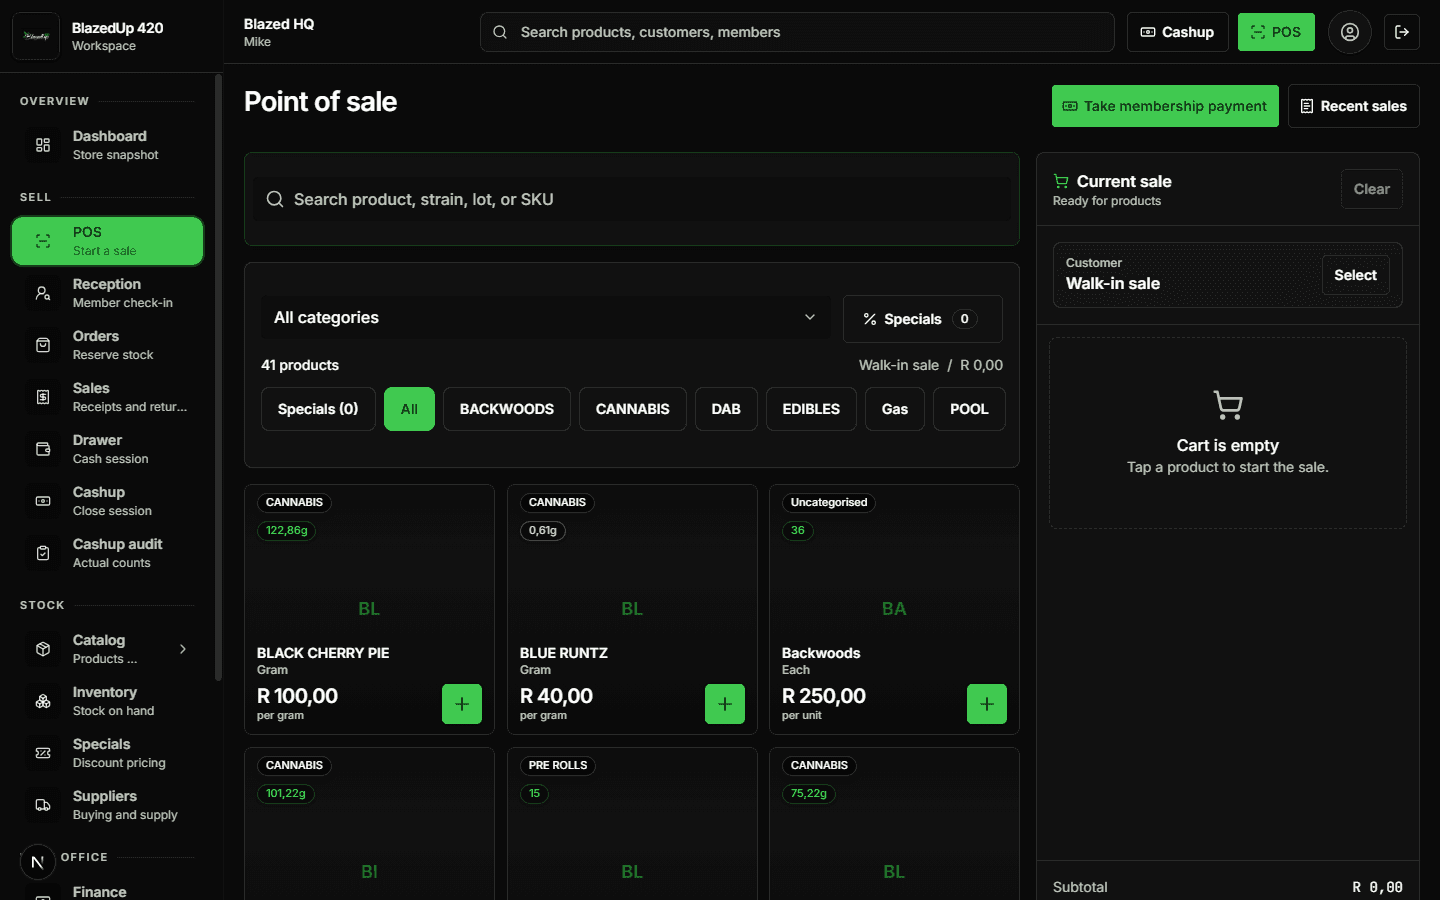Filter by EDIBLES category
The height and width of the screenshot is (900, 1440).
[811, 409]
